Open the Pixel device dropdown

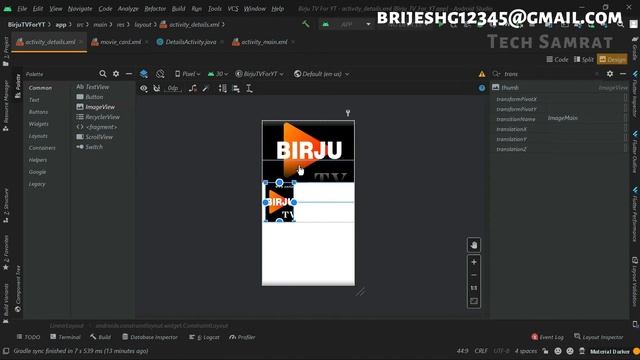(188, 74)
